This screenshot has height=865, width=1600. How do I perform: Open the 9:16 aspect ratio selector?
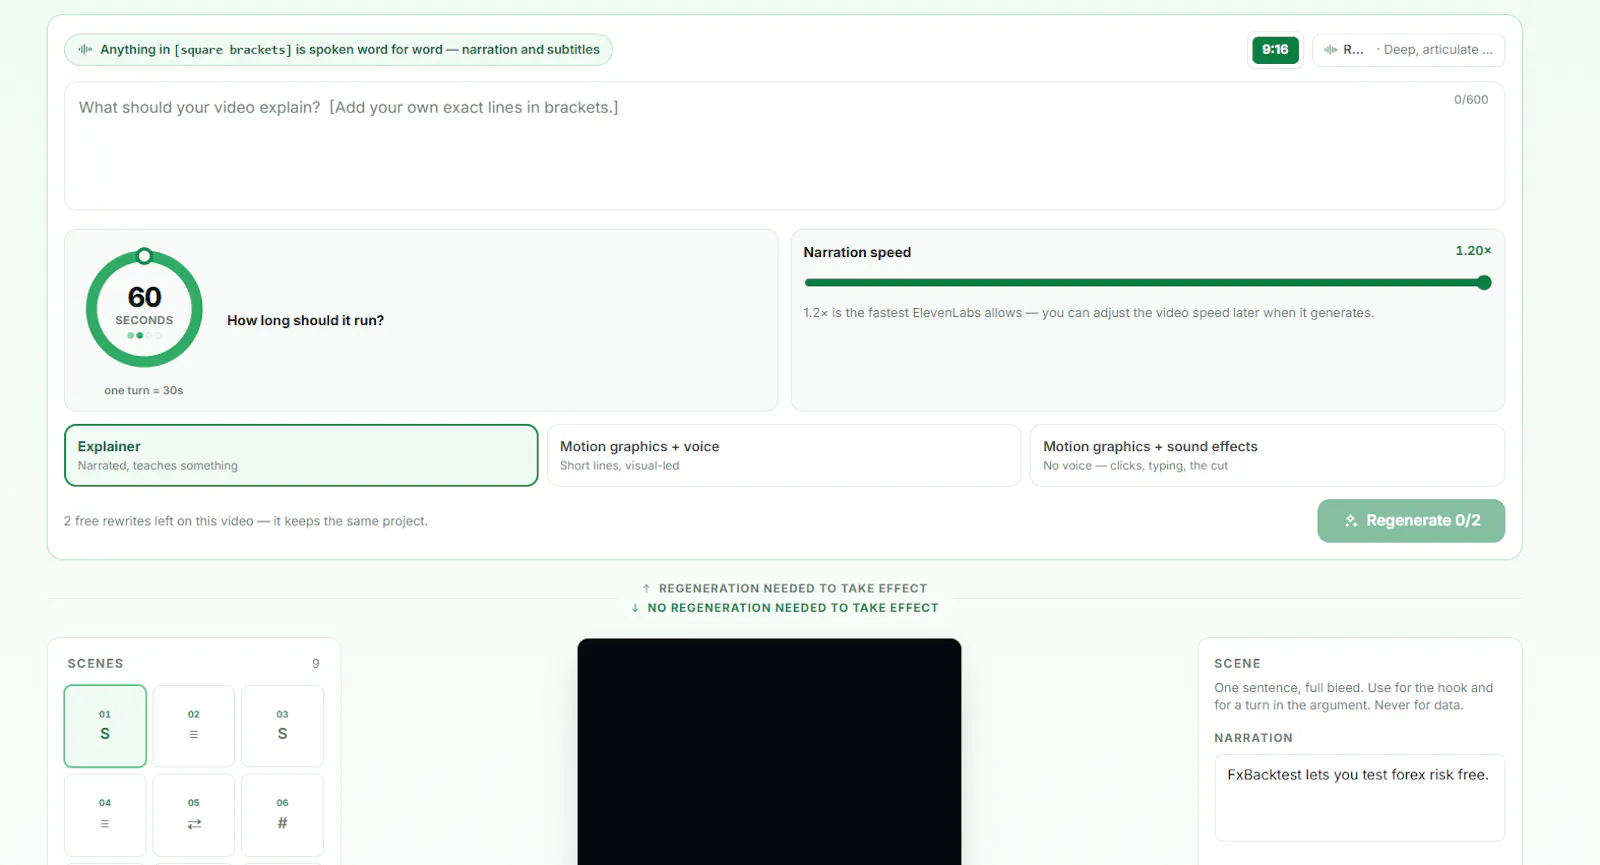pyautogui.click(x=1275, y=50)
